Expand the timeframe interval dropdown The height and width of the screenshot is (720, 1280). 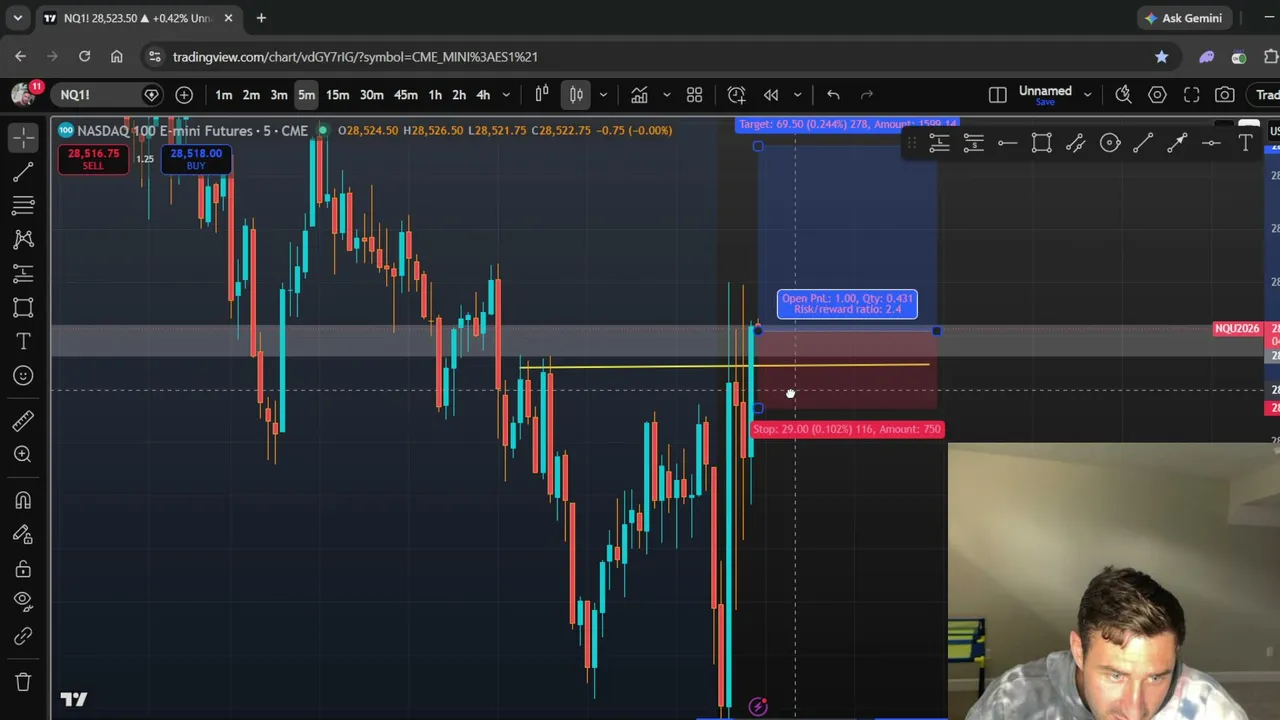click(x=506, y=95)
